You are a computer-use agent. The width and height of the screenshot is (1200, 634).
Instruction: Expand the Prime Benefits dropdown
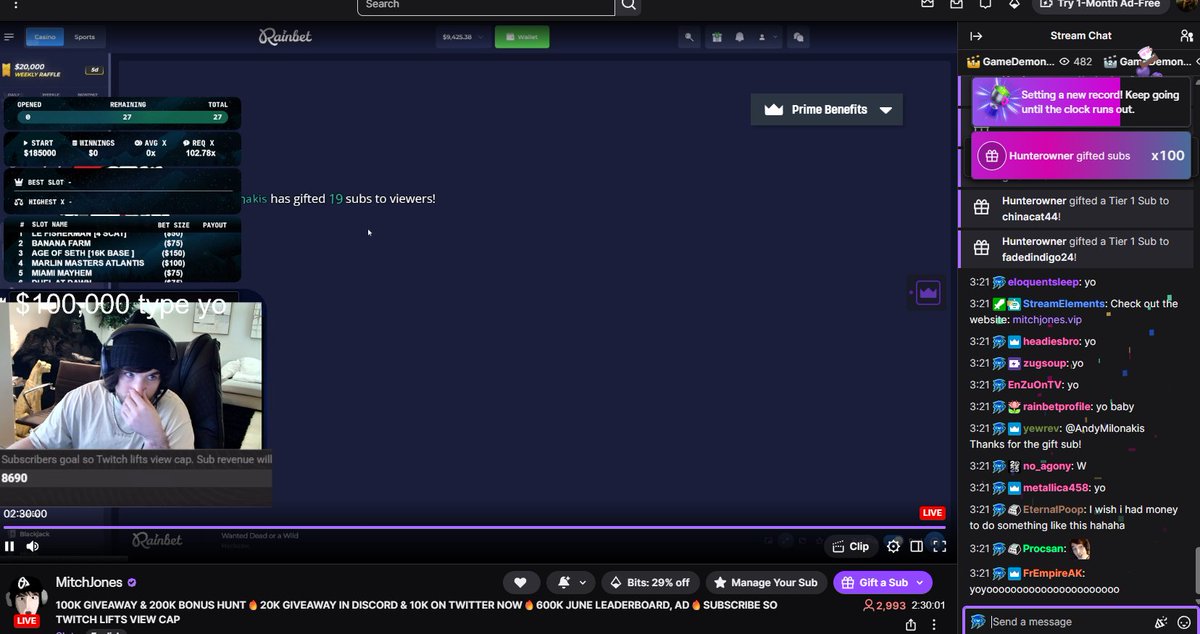point(827,110)
